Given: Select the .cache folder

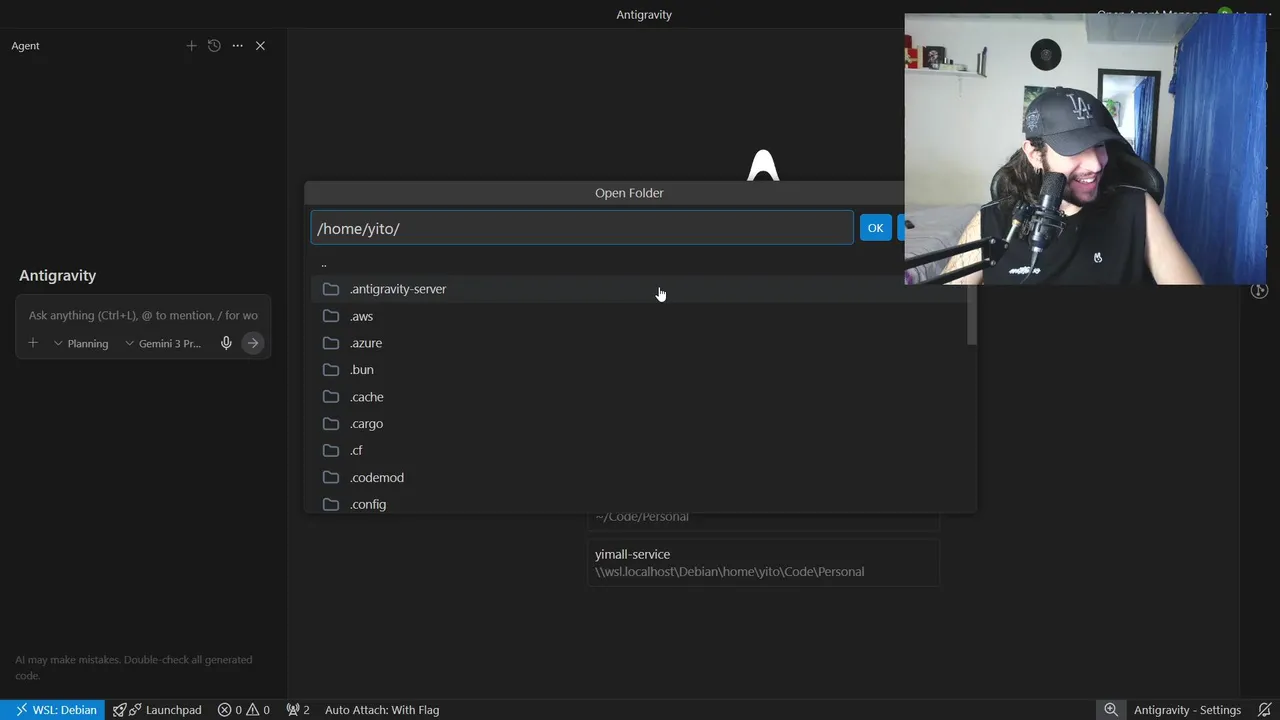Looking at the screenshot, I should pos(640,397).
